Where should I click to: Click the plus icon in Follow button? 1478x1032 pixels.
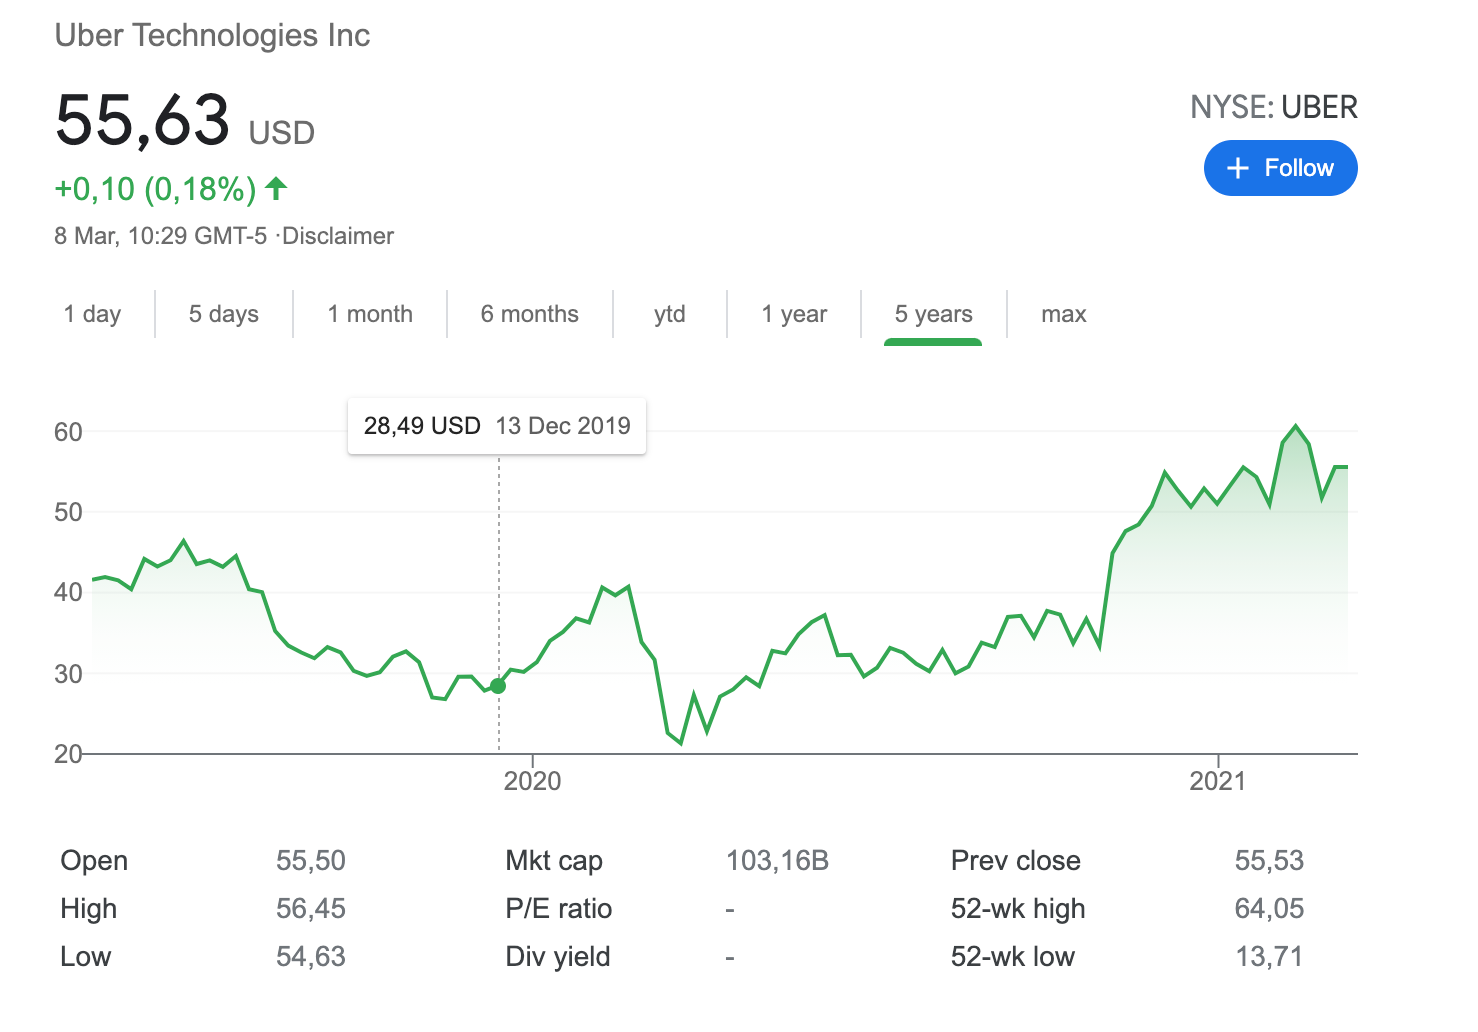coord(1238,168)
